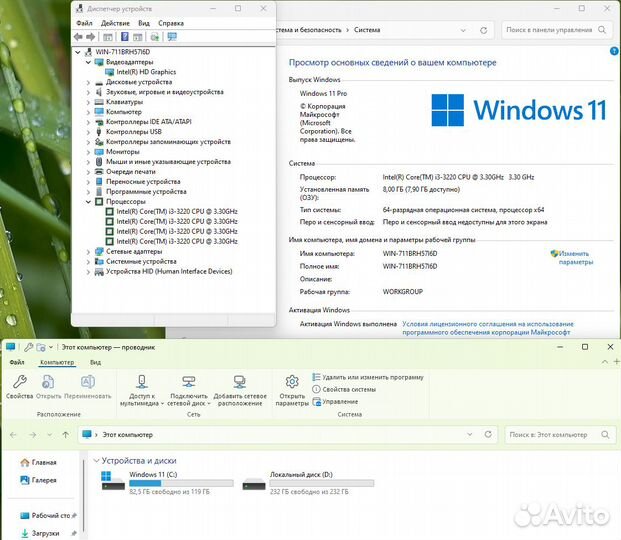Select Системные устройства tree item
Viewport: 621px width, 540px height.
141,261
